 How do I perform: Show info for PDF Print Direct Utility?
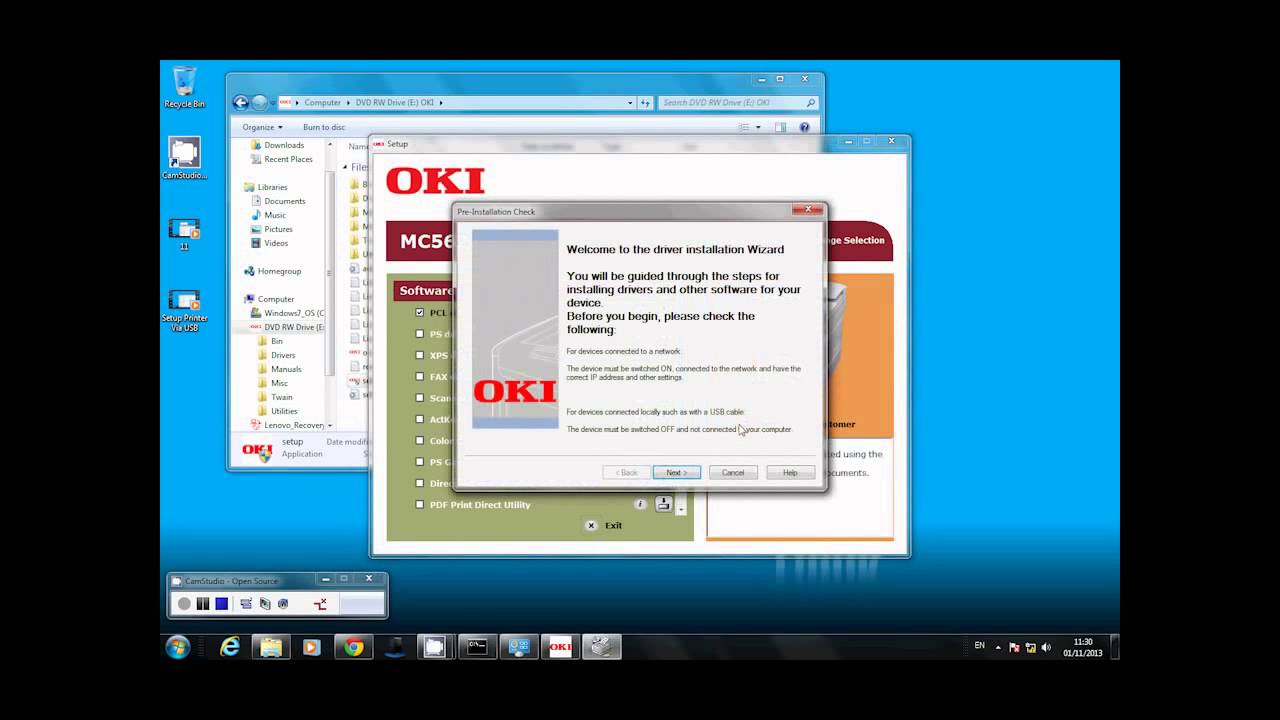point(641,504)
